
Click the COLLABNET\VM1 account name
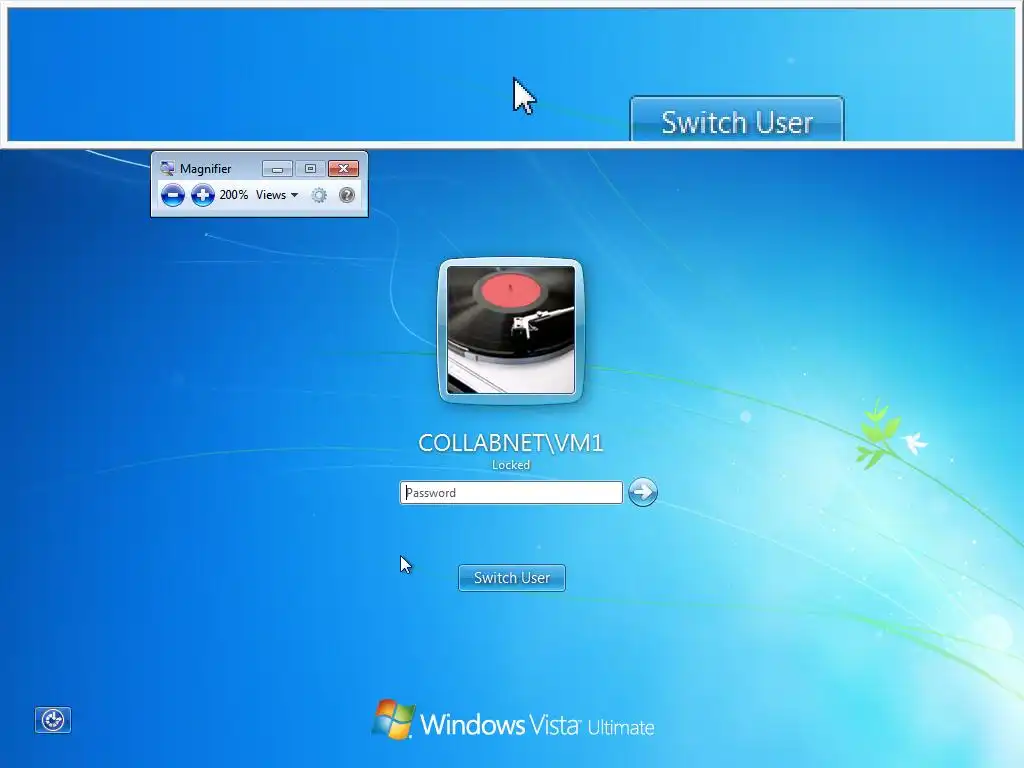coord(511,443)
